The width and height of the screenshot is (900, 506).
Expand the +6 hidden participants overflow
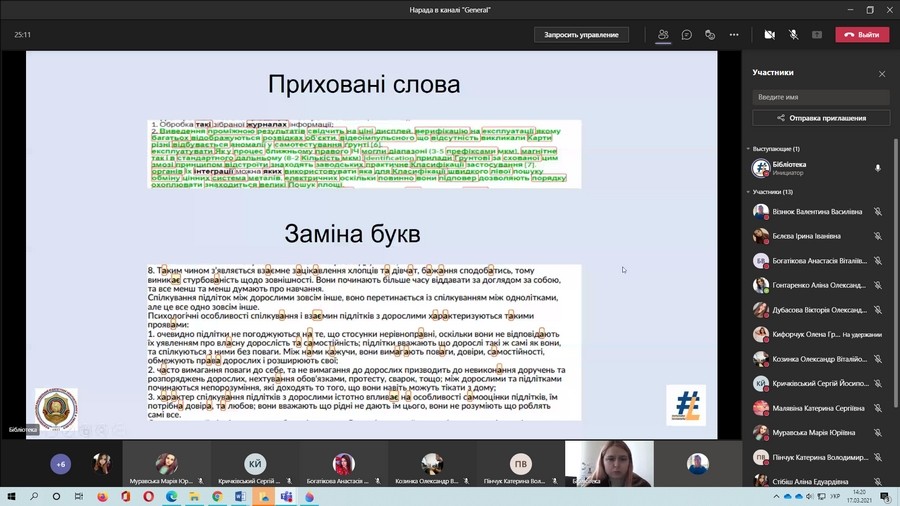pos(60,465)
